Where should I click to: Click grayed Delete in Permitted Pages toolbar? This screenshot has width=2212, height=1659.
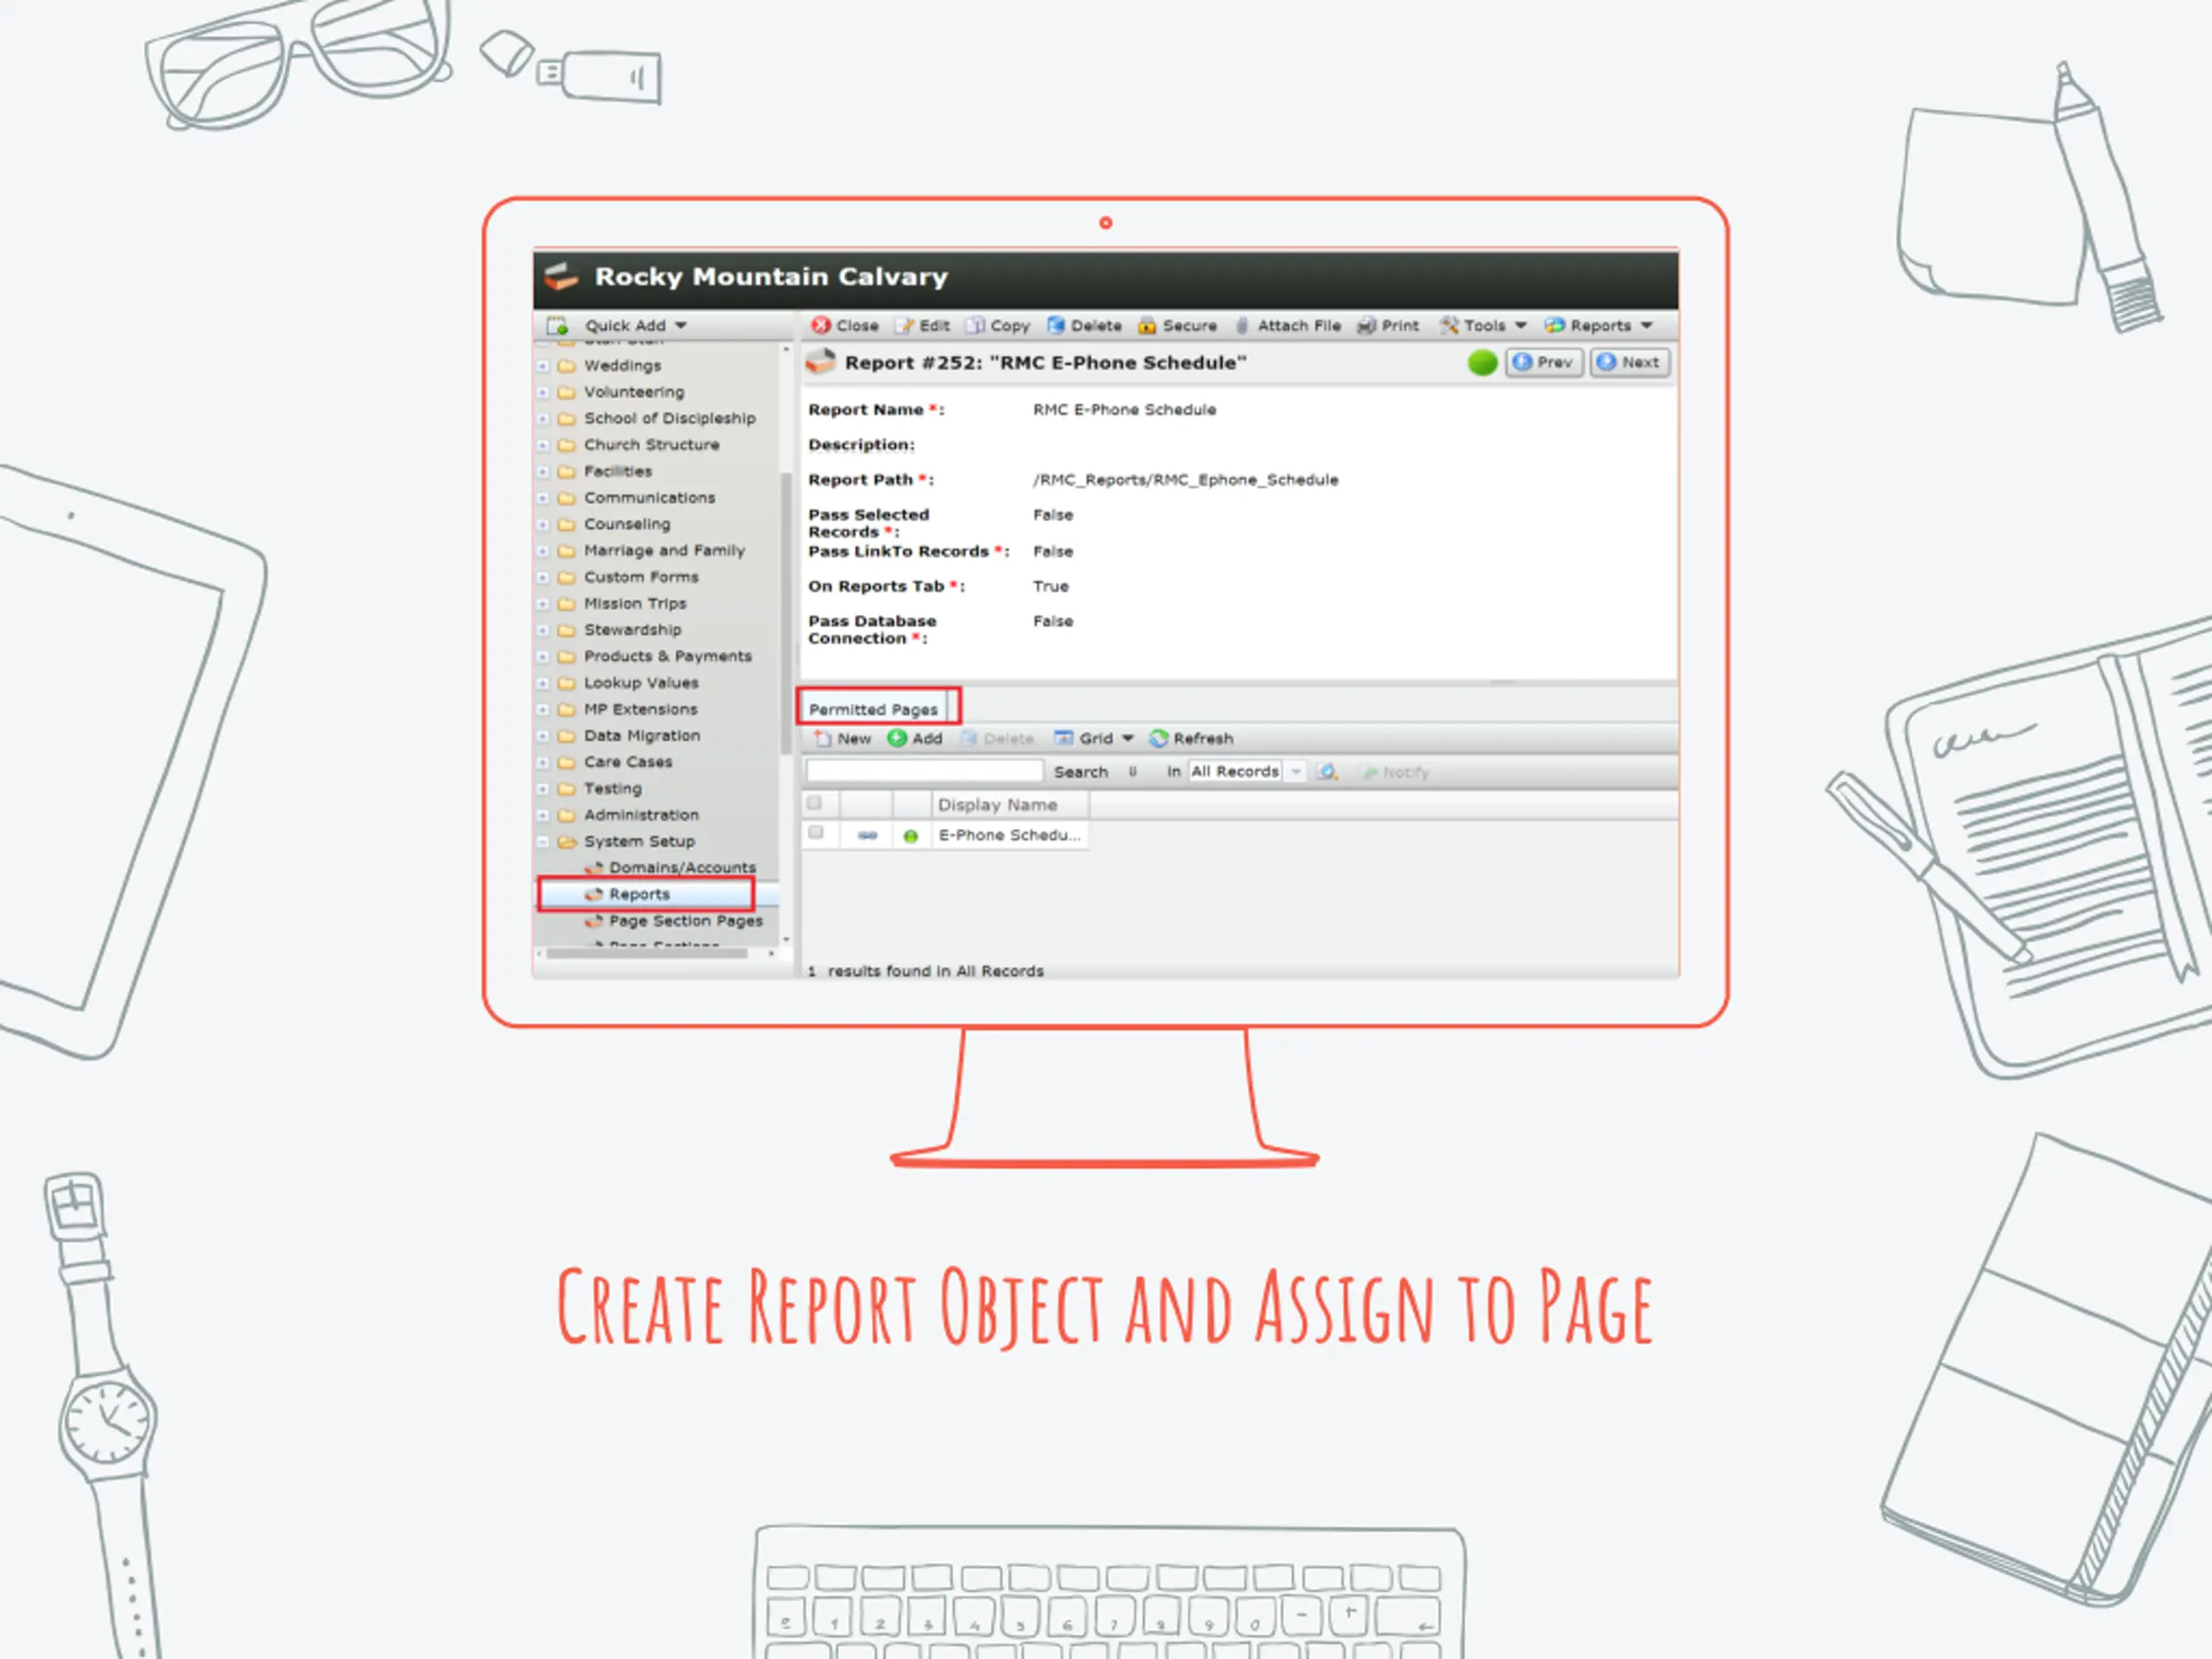(997, 738)
